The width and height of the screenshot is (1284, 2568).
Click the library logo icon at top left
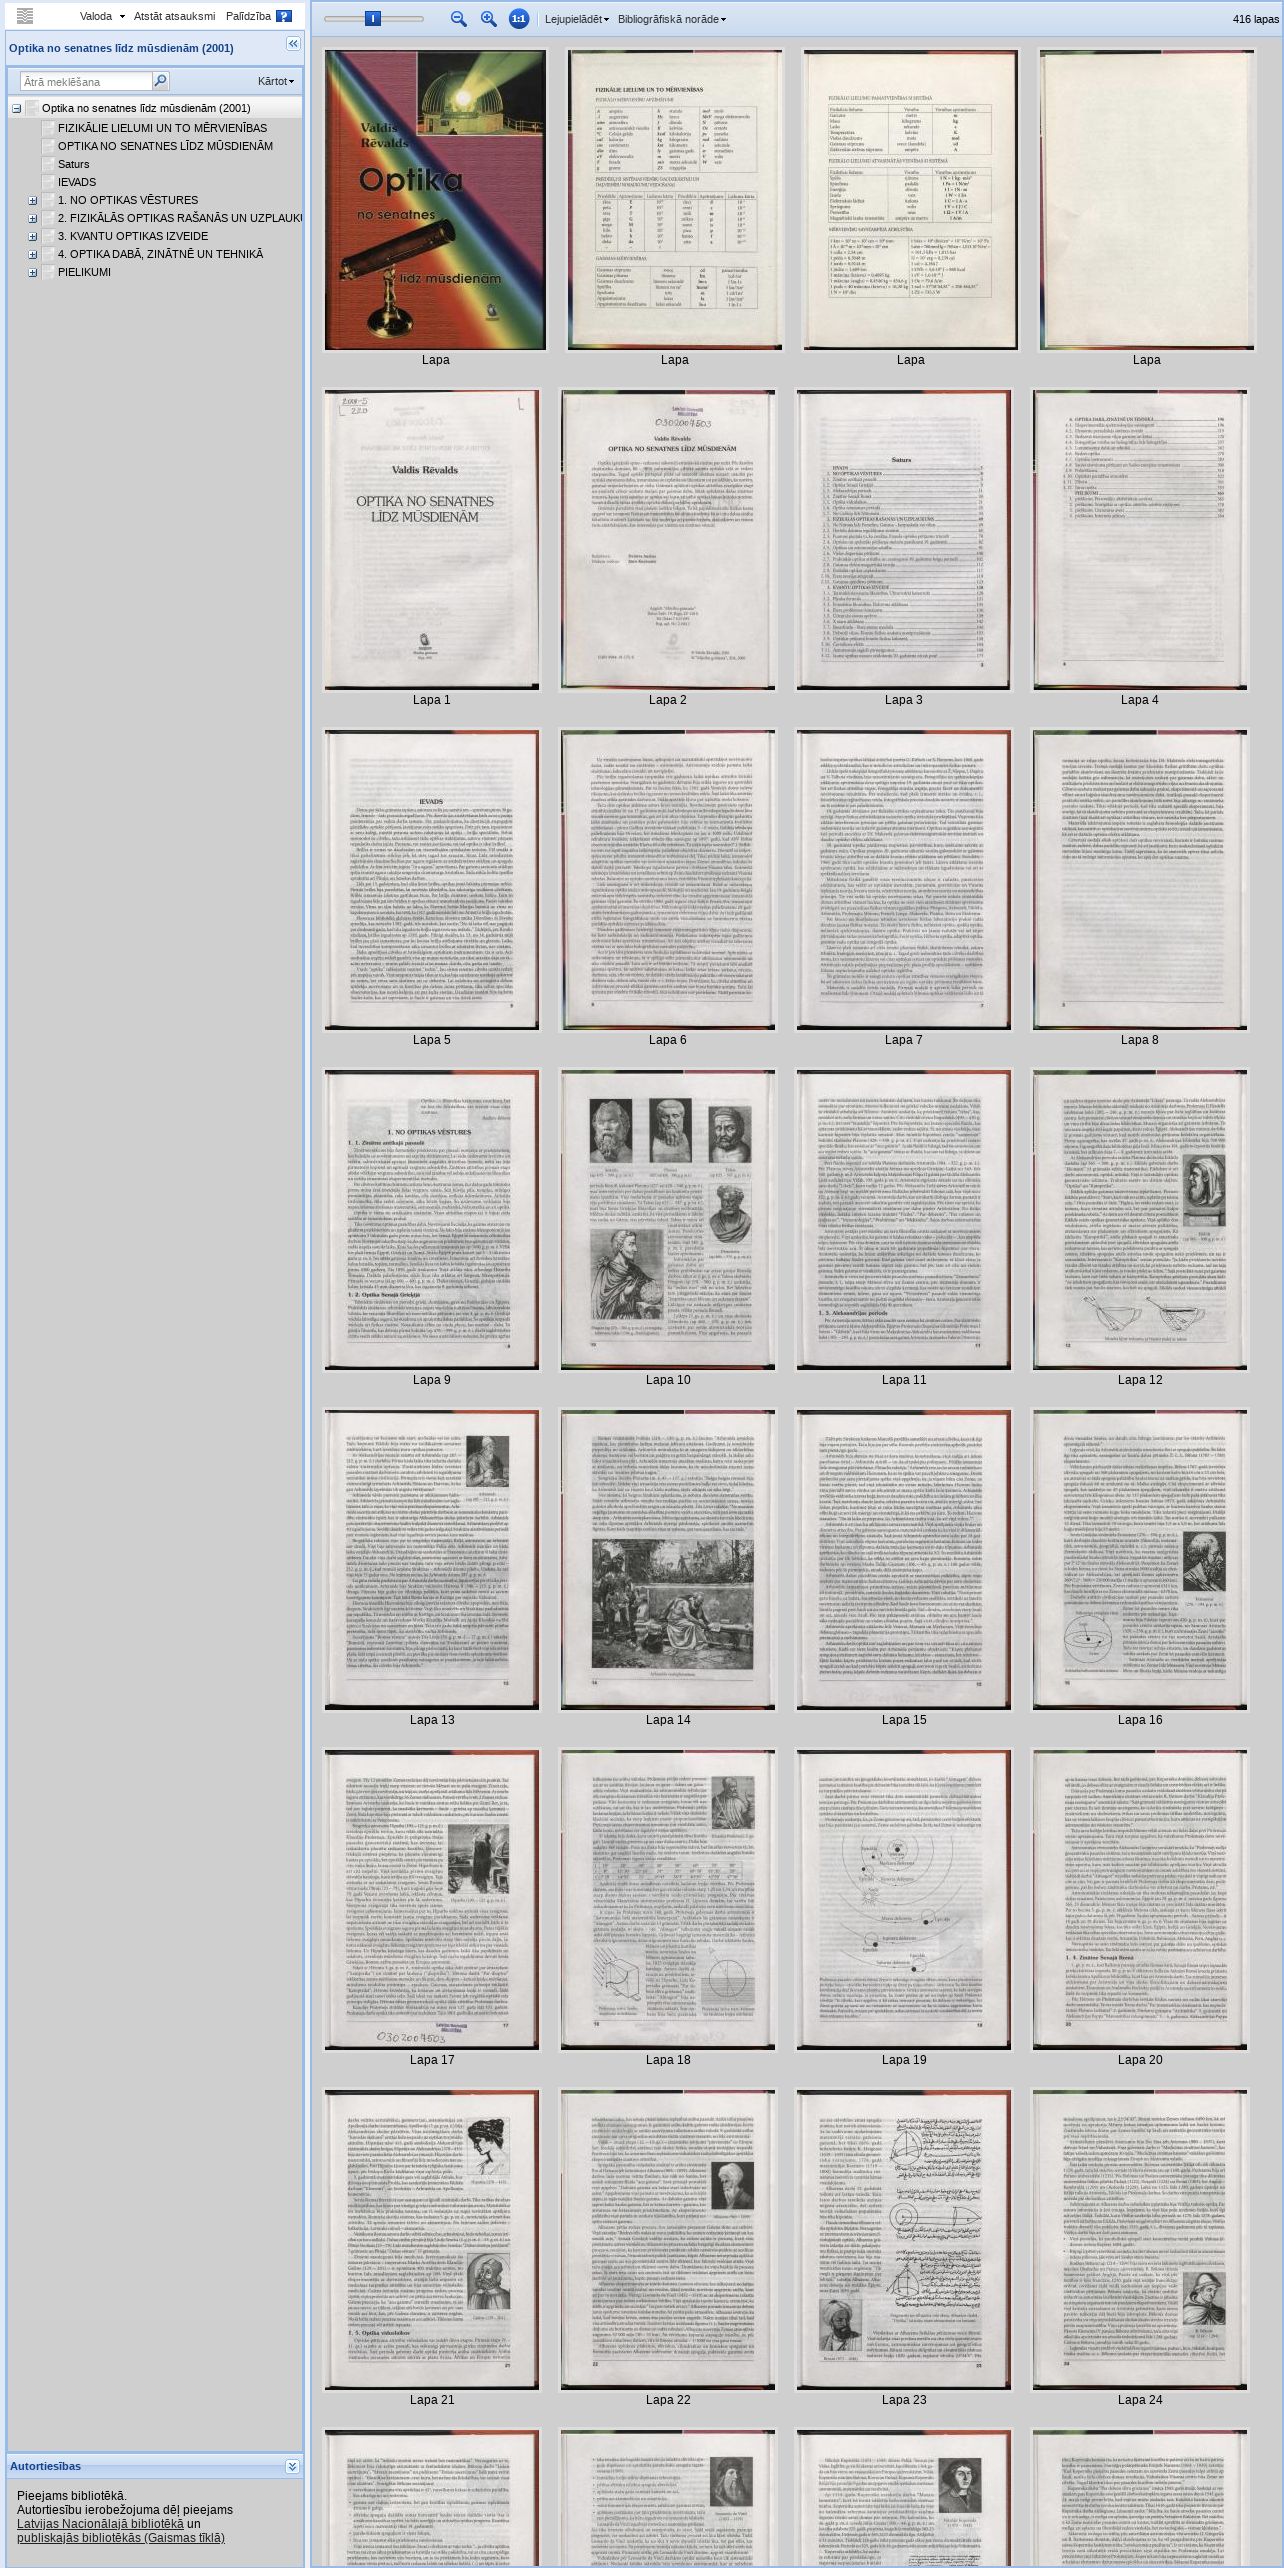(x=25, y=16)
